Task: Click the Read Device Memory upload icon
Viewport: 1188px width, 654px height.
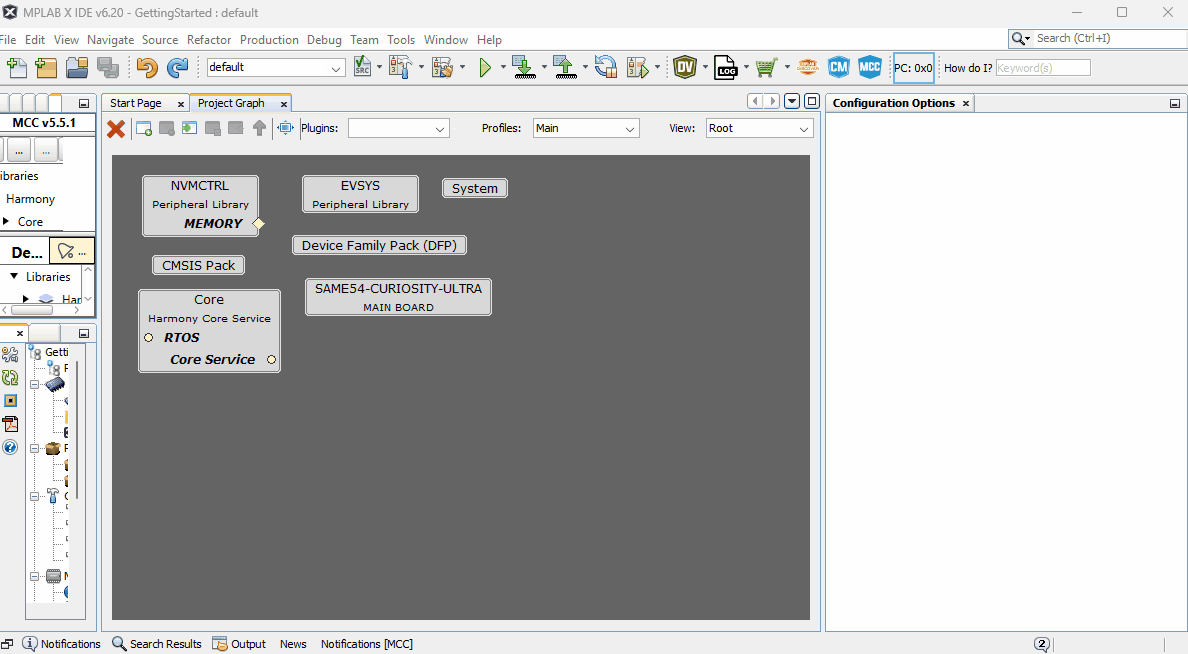Action: pos(564,67)
